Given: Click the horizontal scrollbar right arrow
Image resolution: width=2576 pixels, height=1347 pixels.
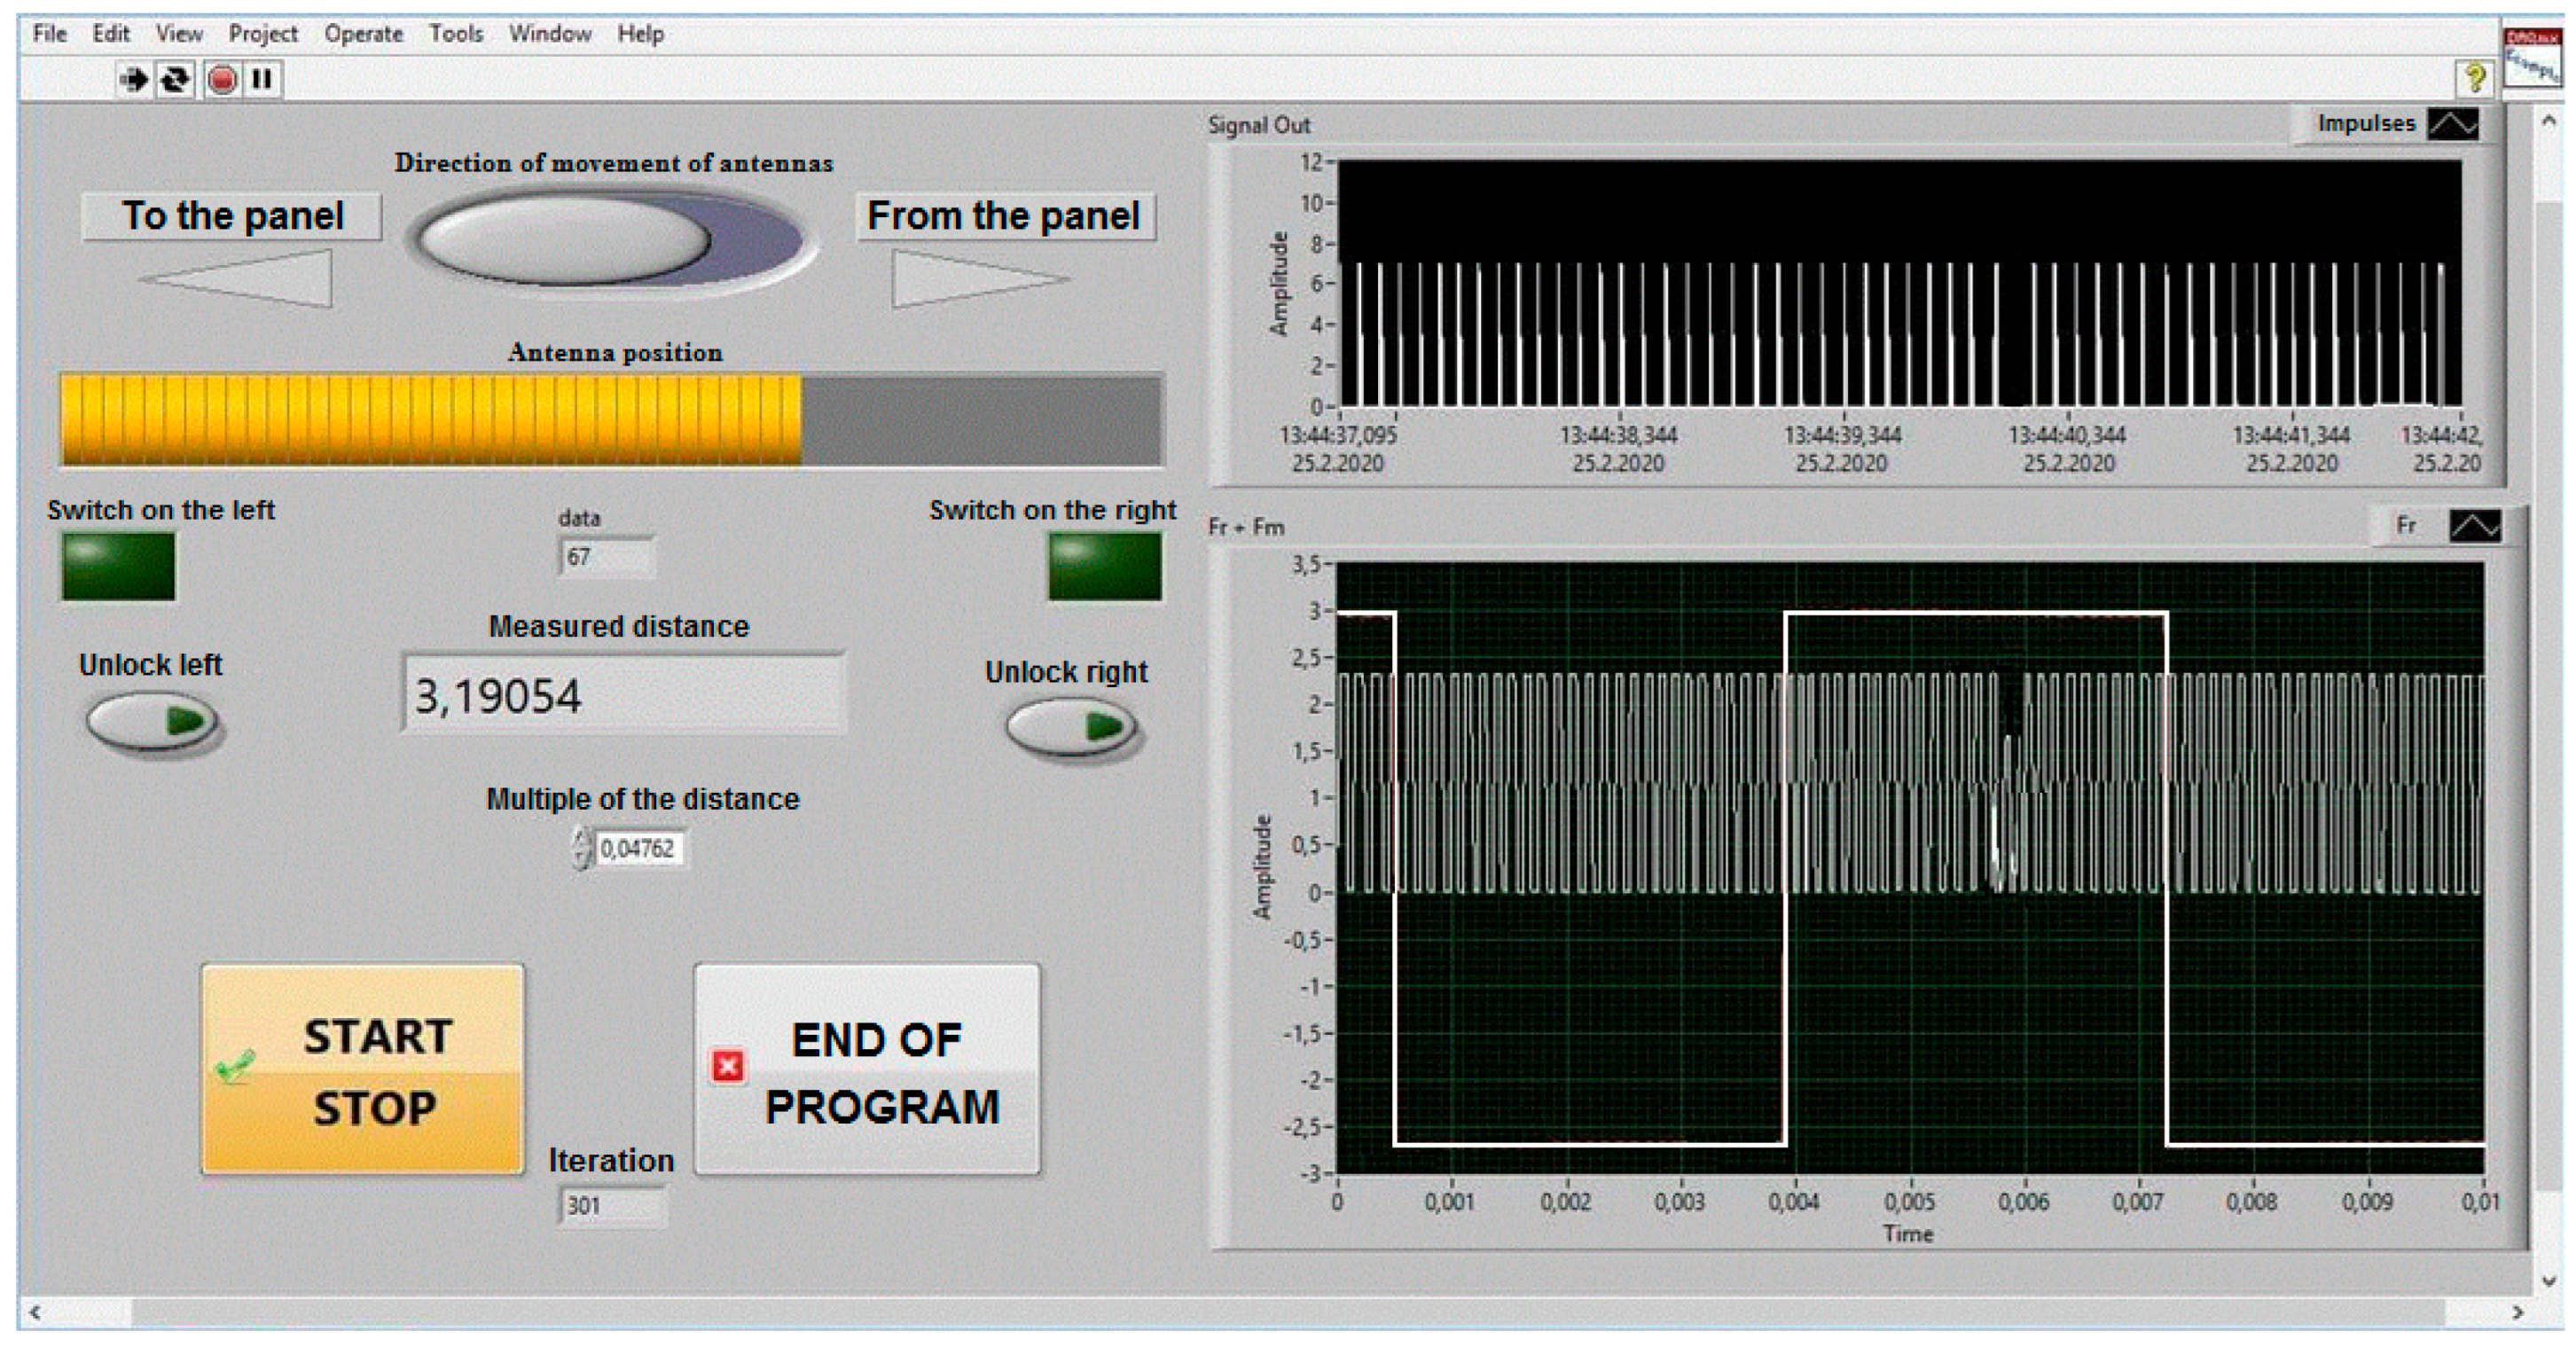Looking at the screenshot, I should pos(2518,1312).
